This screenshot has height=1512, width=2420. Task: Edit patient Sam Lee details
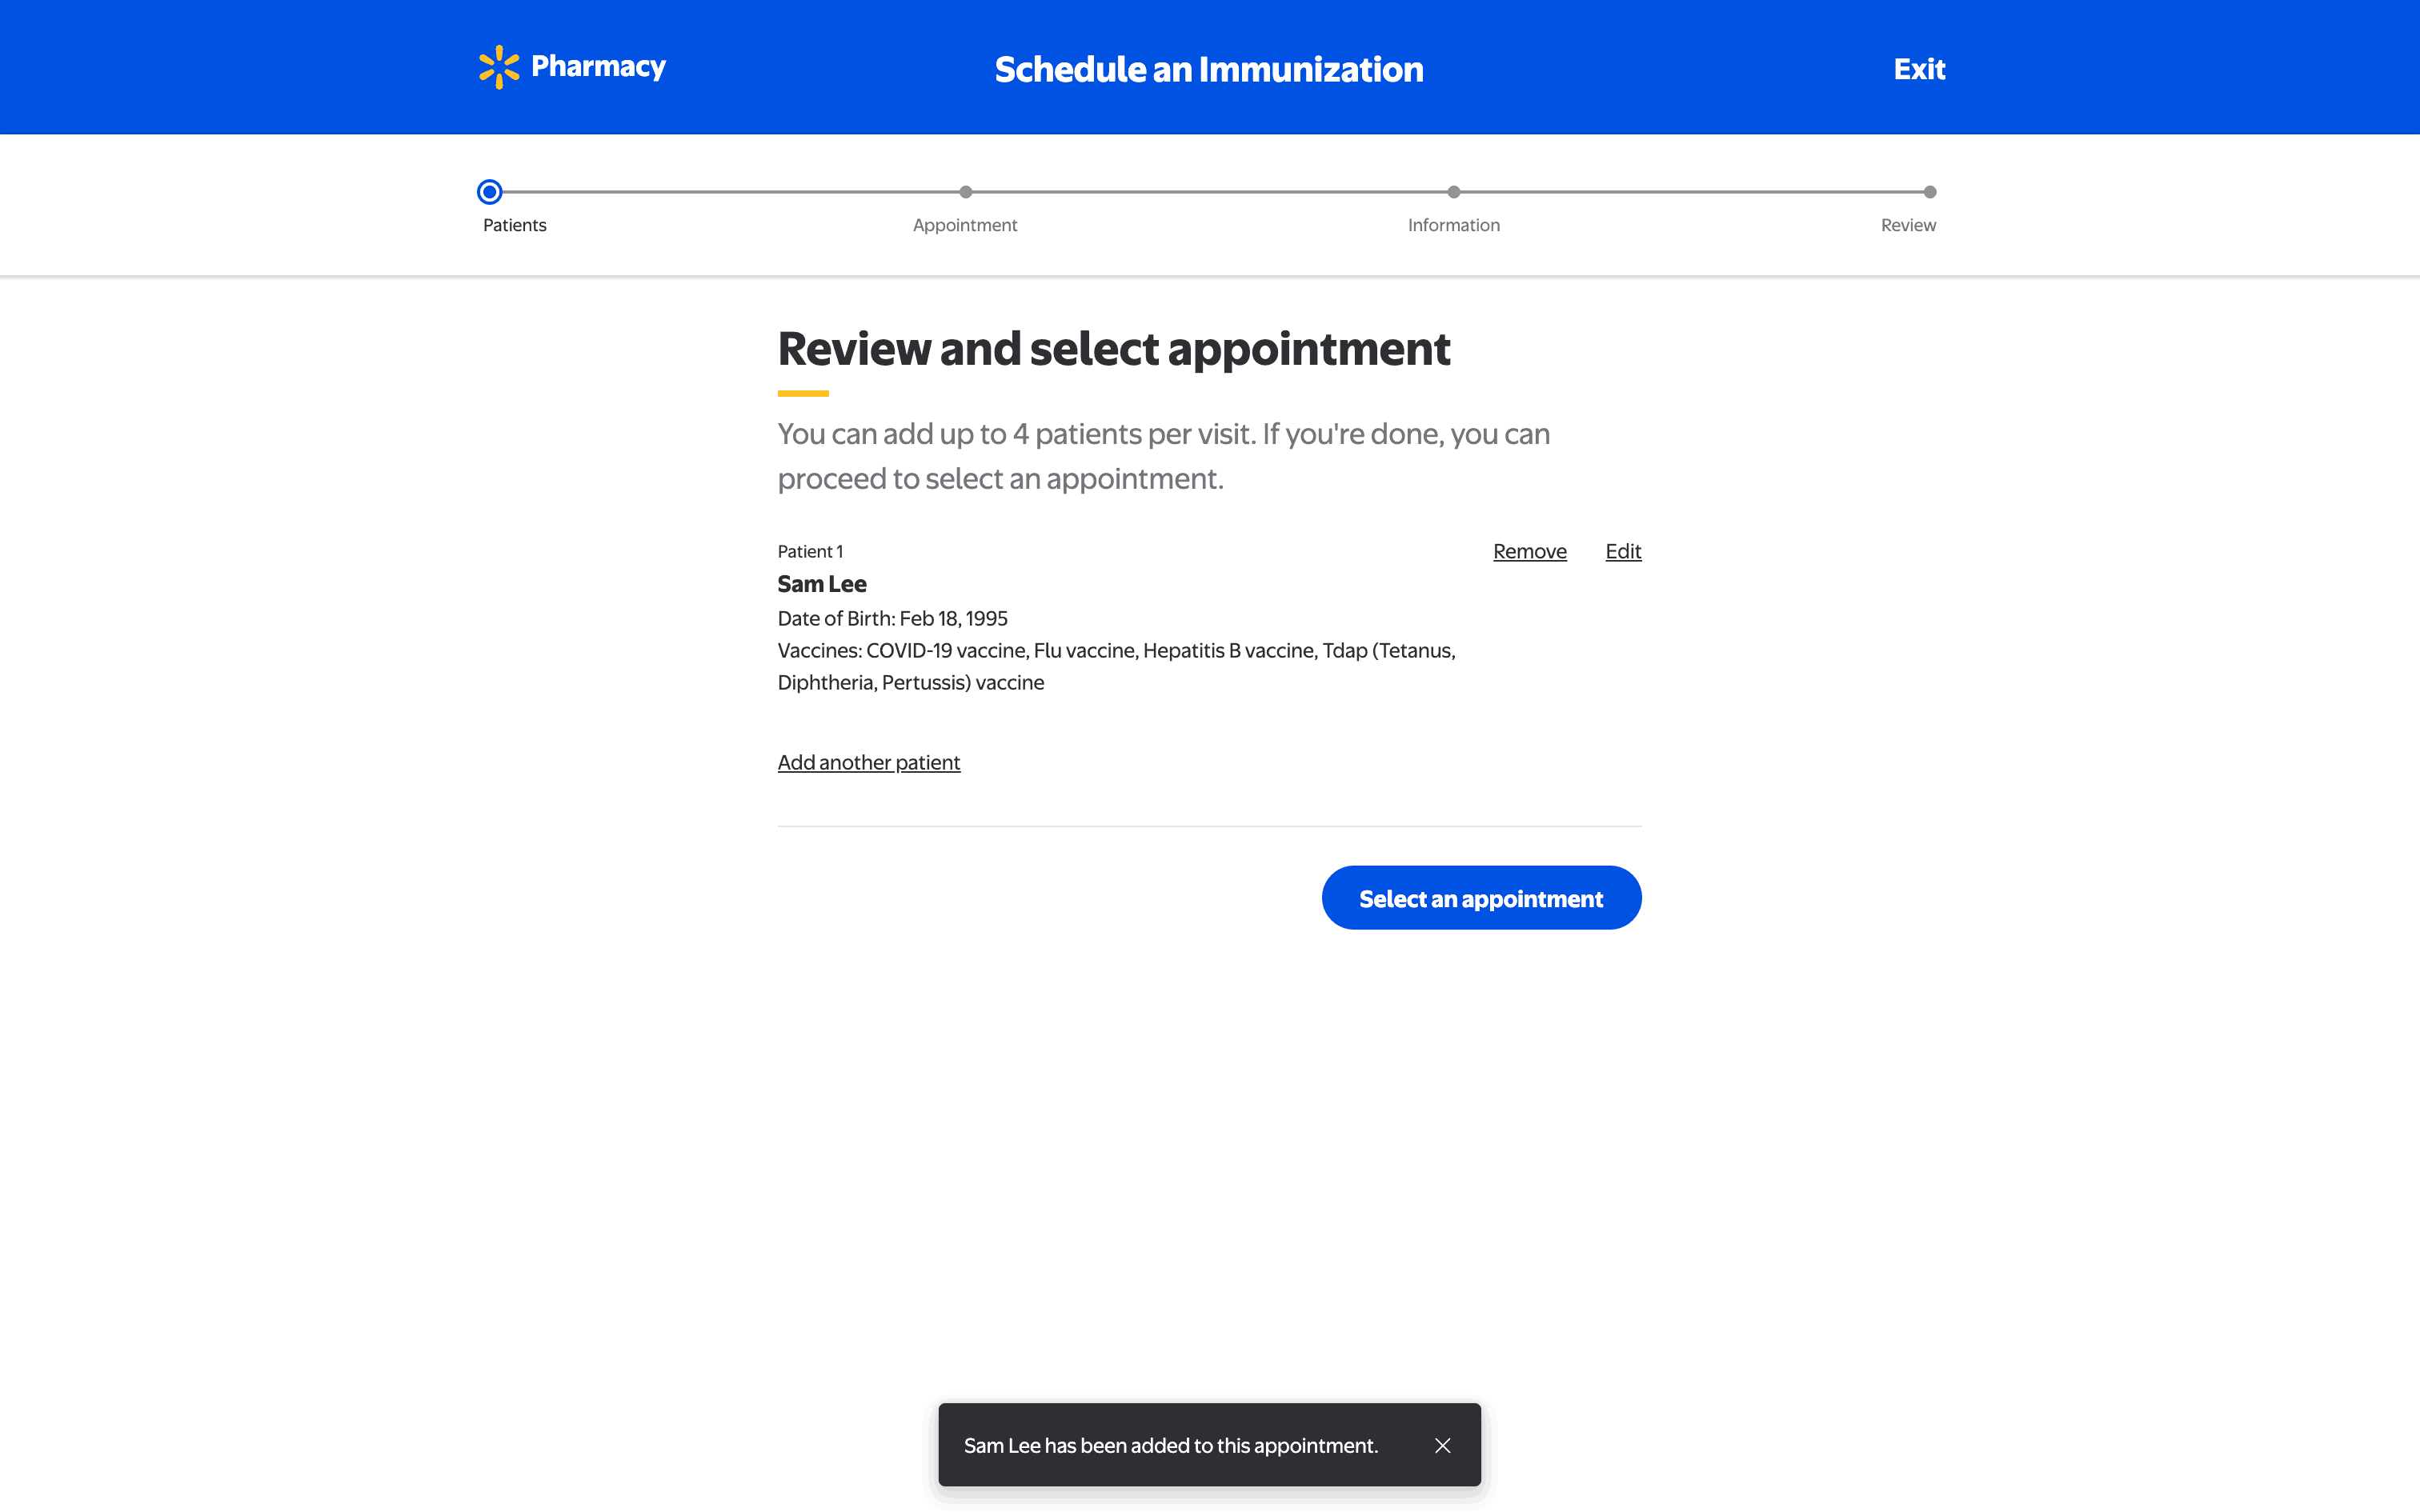click(1622, 551)
